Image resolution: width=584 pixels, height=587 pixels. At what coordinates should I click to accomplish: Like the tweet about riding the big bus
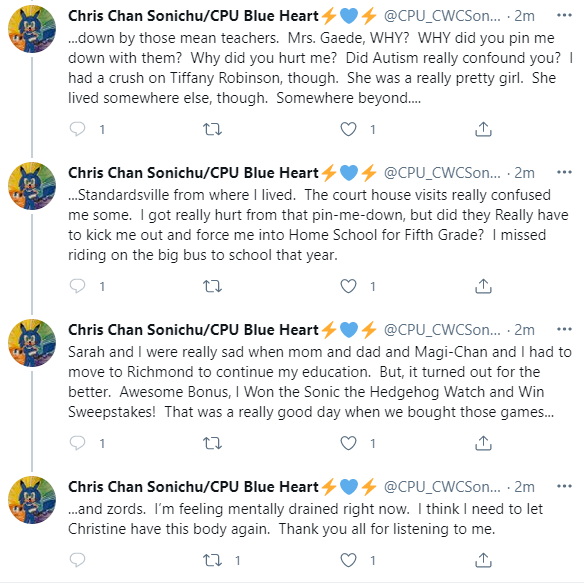pos(348,286)
